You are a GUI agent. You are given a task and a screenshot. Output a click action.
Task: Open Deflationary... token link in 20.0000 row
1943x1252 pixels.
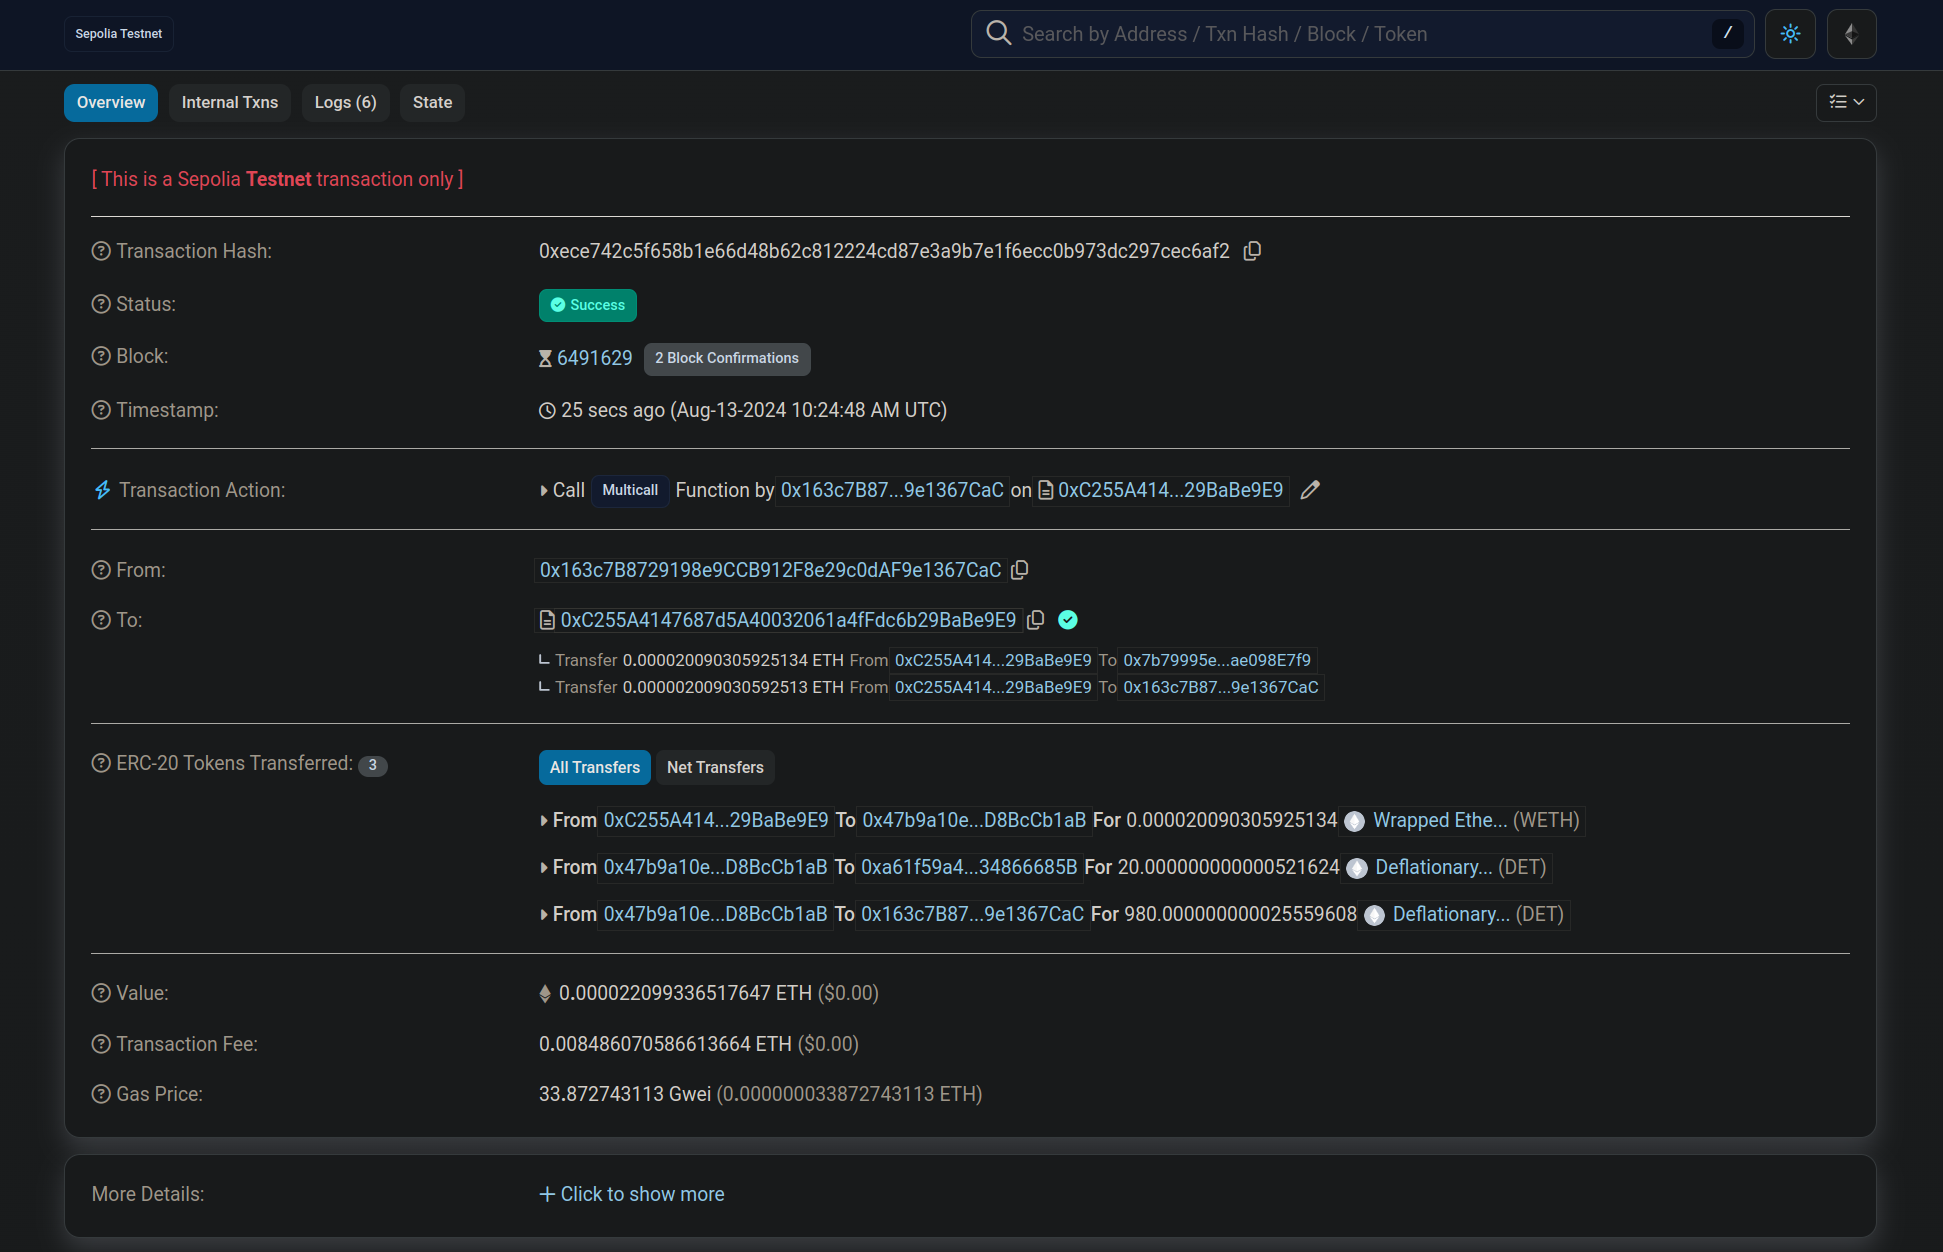tap(1434, 867)
